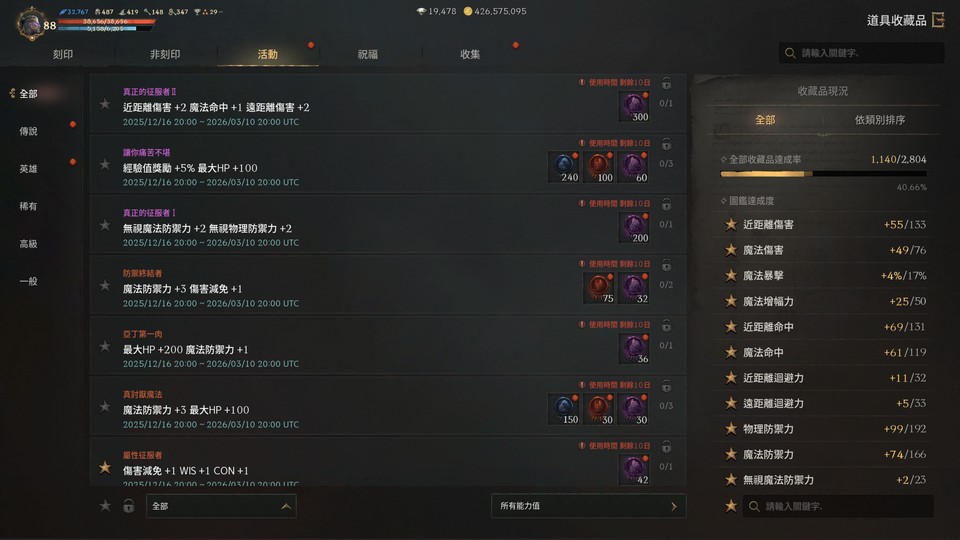960x540 pixels.
Task: Click the red item icon labeled 75
Action: pos(599,288)
